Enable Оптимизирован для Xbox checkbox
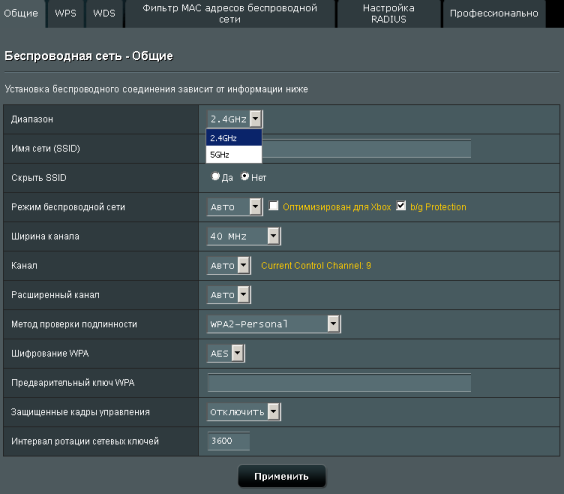Screen dimensions: 564x494 (x=273, y=206)
